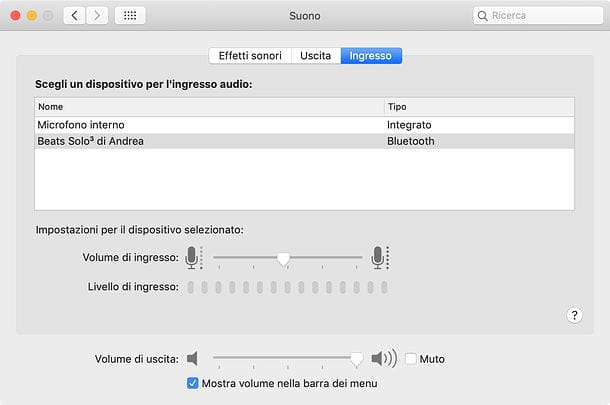The height and width of the screenshot is (405, 610).
Task: Go forward with the right chevron button
Action: pos(97,16)
